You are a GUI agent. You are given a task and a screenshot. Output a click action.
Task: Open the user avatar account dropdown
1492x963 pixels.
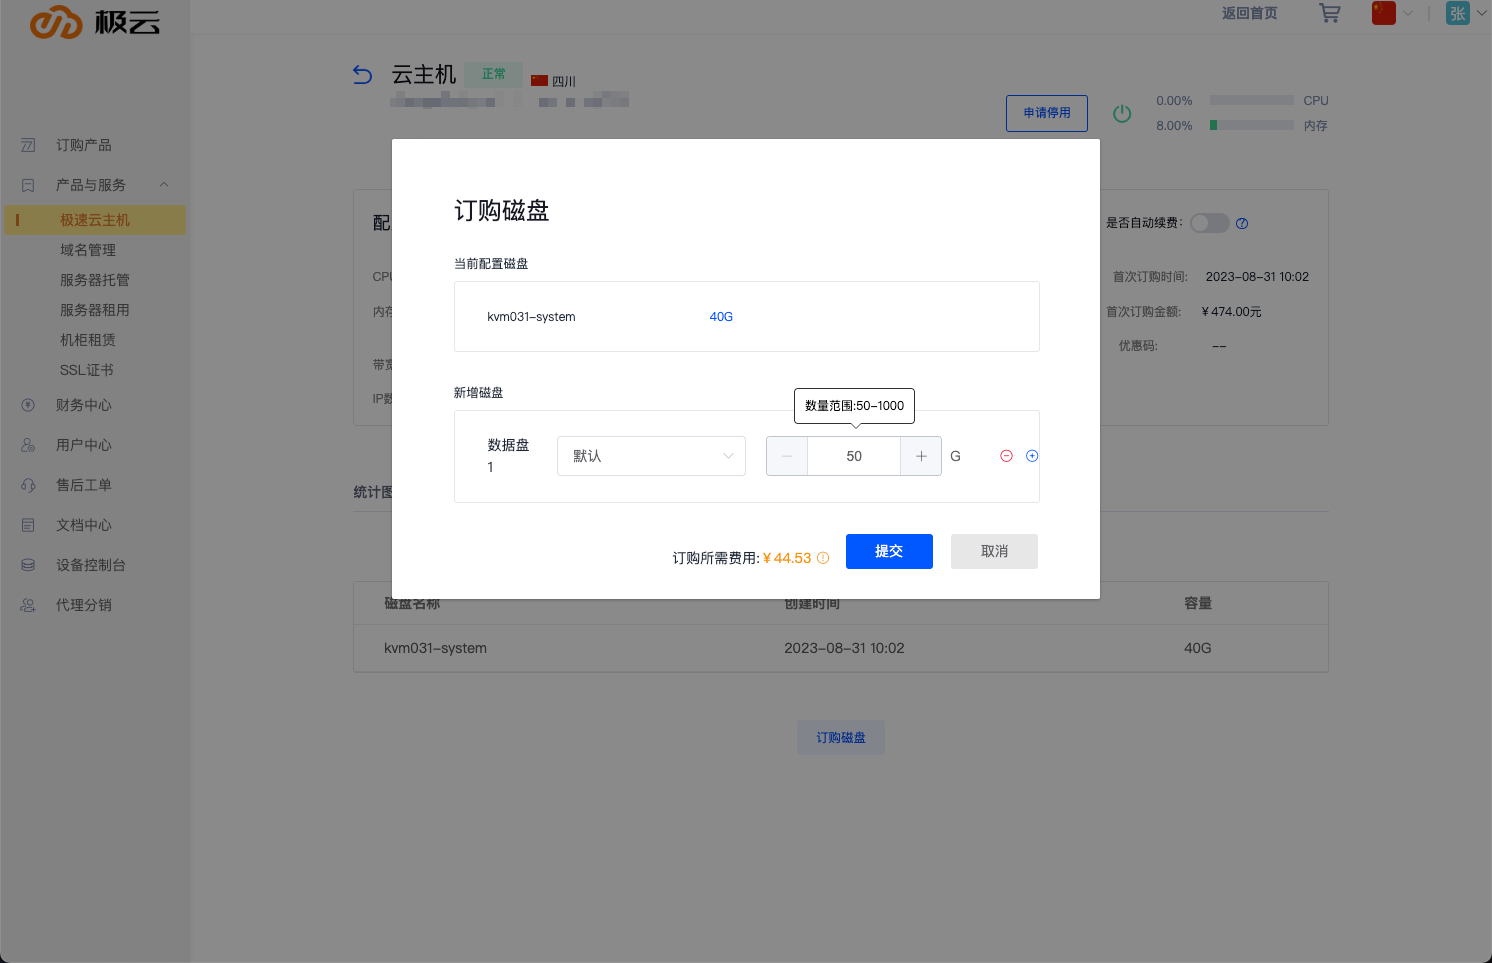(1465, 13)
